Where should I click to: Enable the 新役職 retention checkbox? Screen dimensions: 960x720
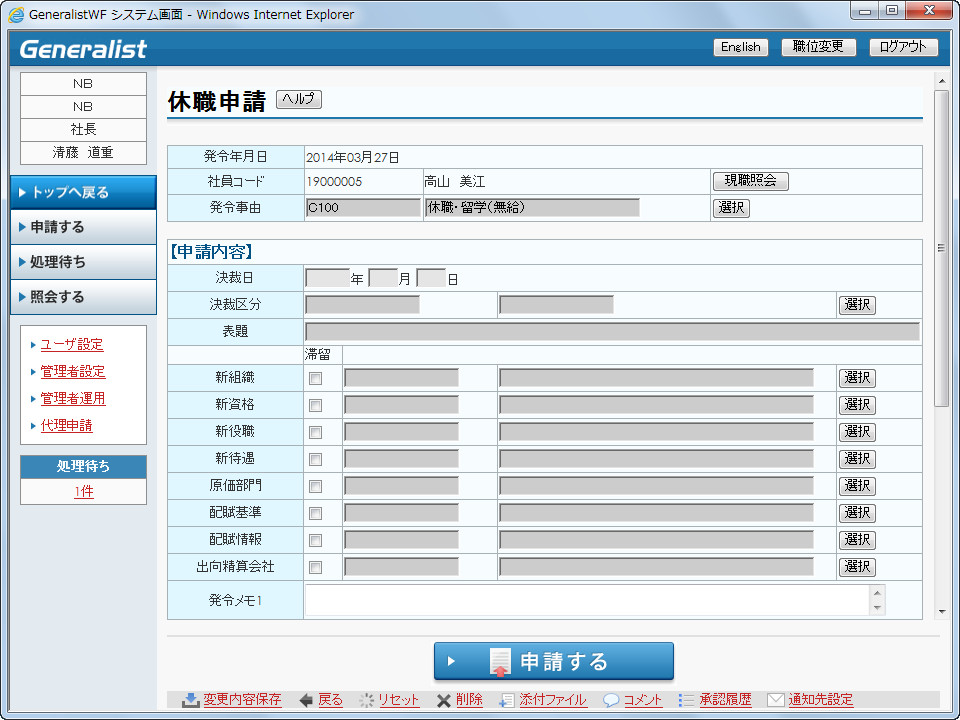click(316, 433)
